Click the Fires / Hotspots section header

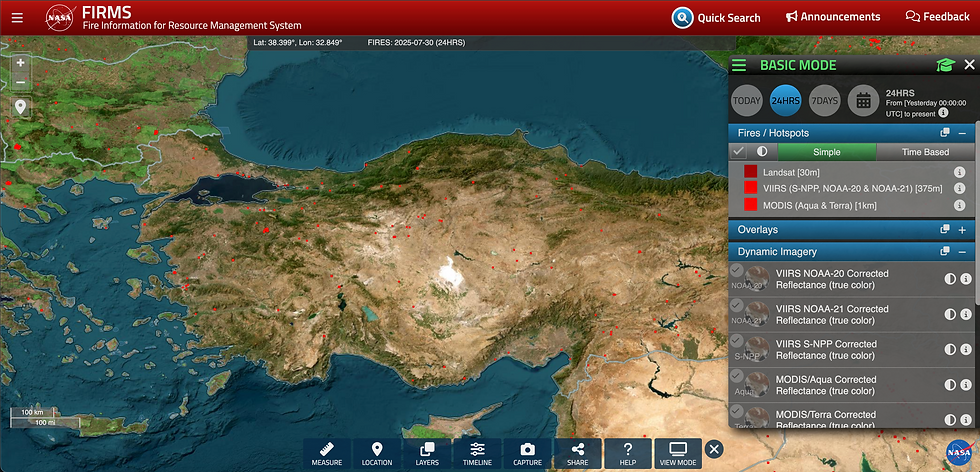851,133
